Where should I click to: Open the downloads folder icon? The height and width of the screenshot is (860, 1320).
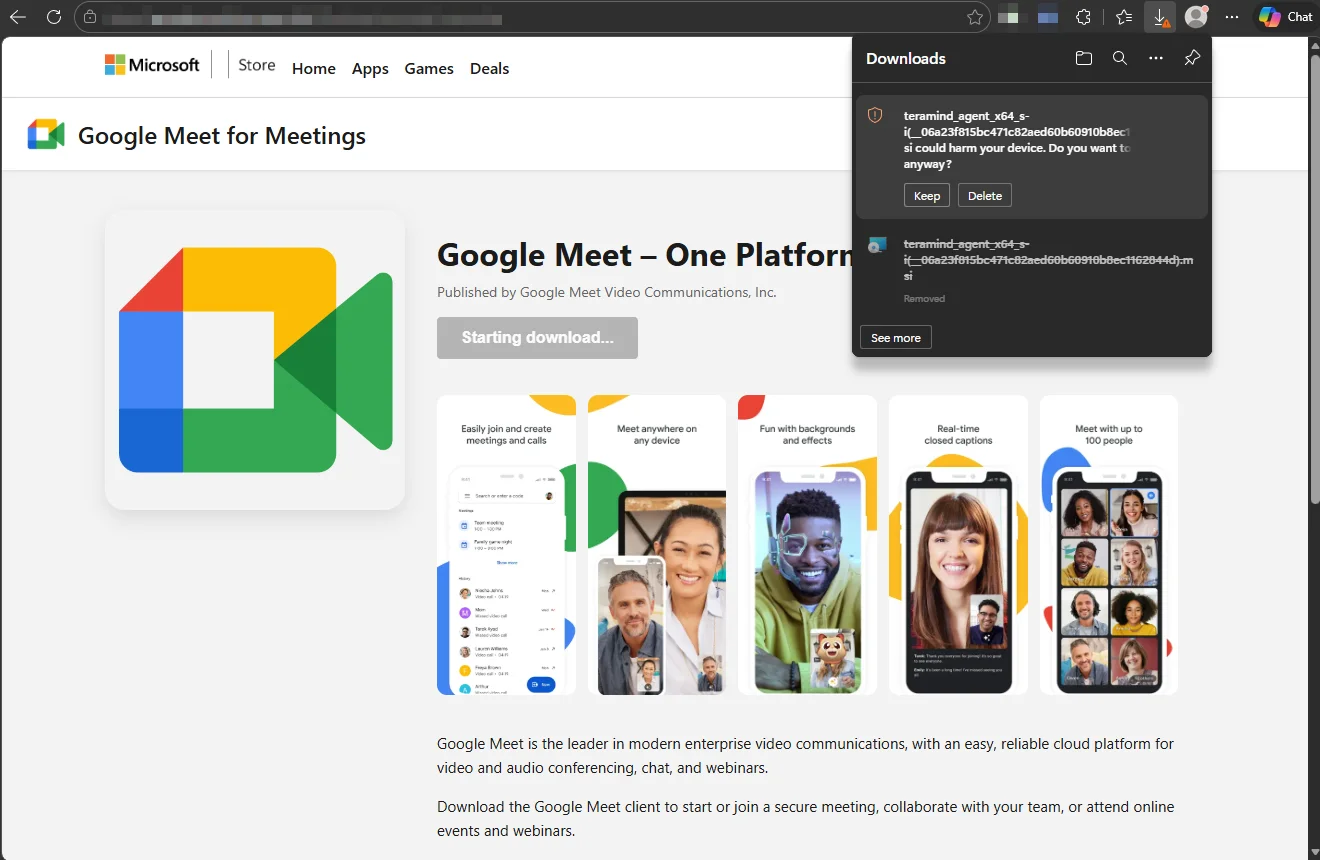[x=1083, y=58]
